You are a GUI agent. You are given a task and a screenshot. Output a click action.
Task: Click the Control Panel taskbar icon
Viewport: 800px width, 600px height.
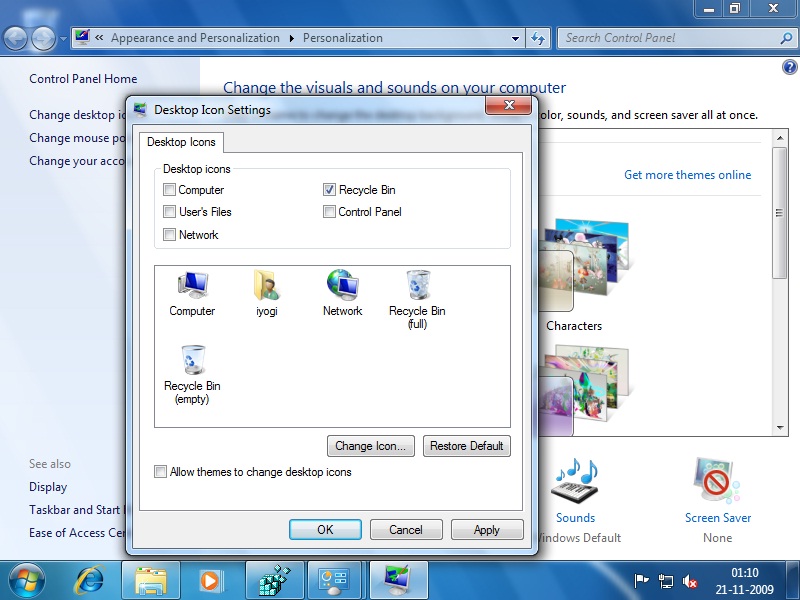pyautogui.click(x=334, y=581)
